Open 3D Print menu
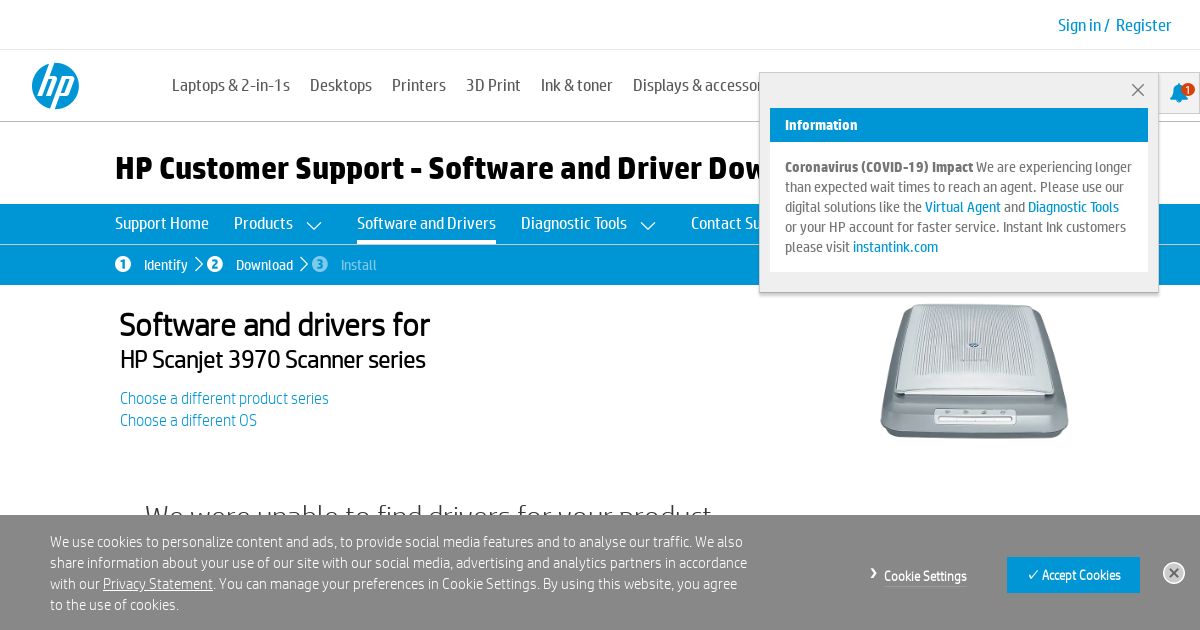This screenshot has height=630, width=1200. [x=493, y=85]
